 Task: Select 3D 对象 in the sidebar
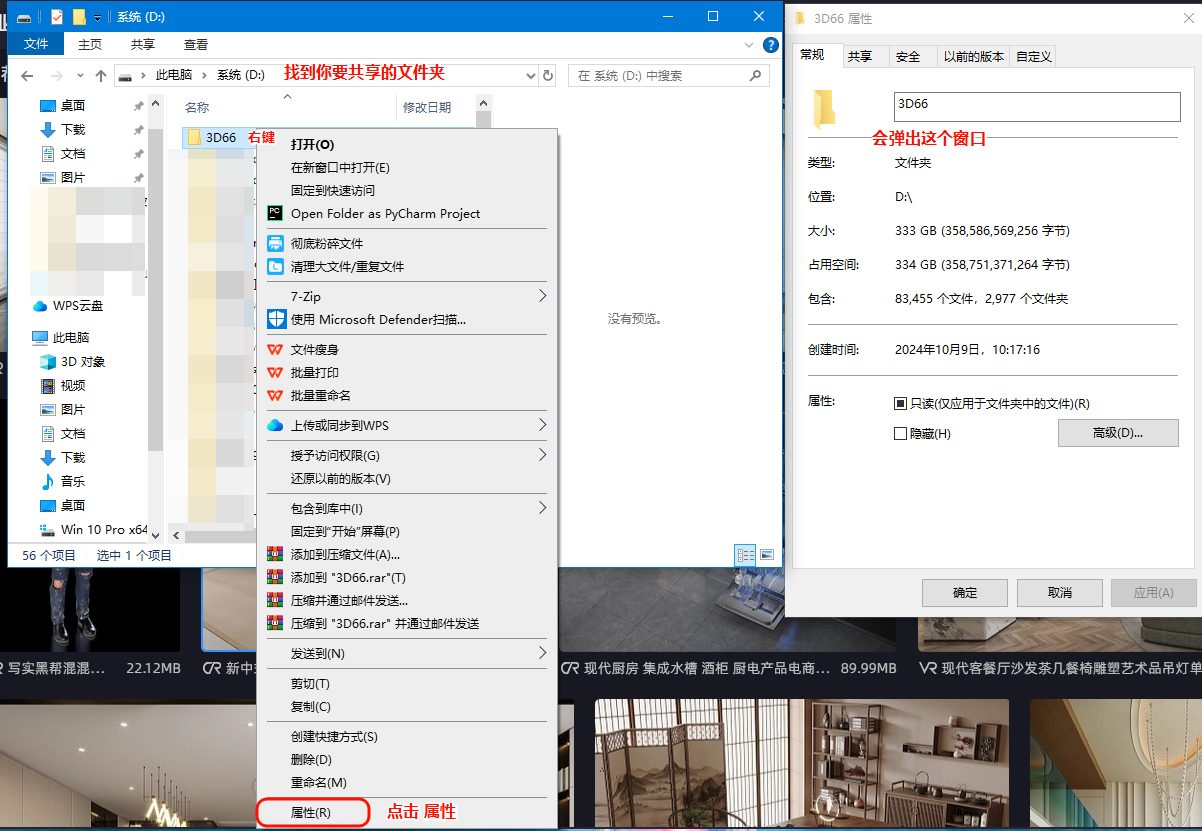pos(82,362)
